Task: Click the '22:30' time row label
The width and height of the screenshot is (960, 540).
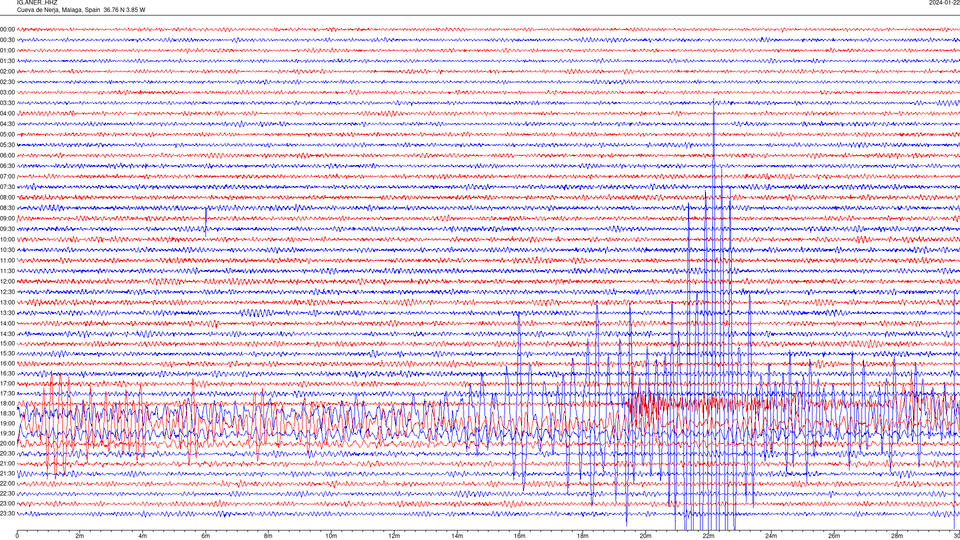Action: point(7,493)
